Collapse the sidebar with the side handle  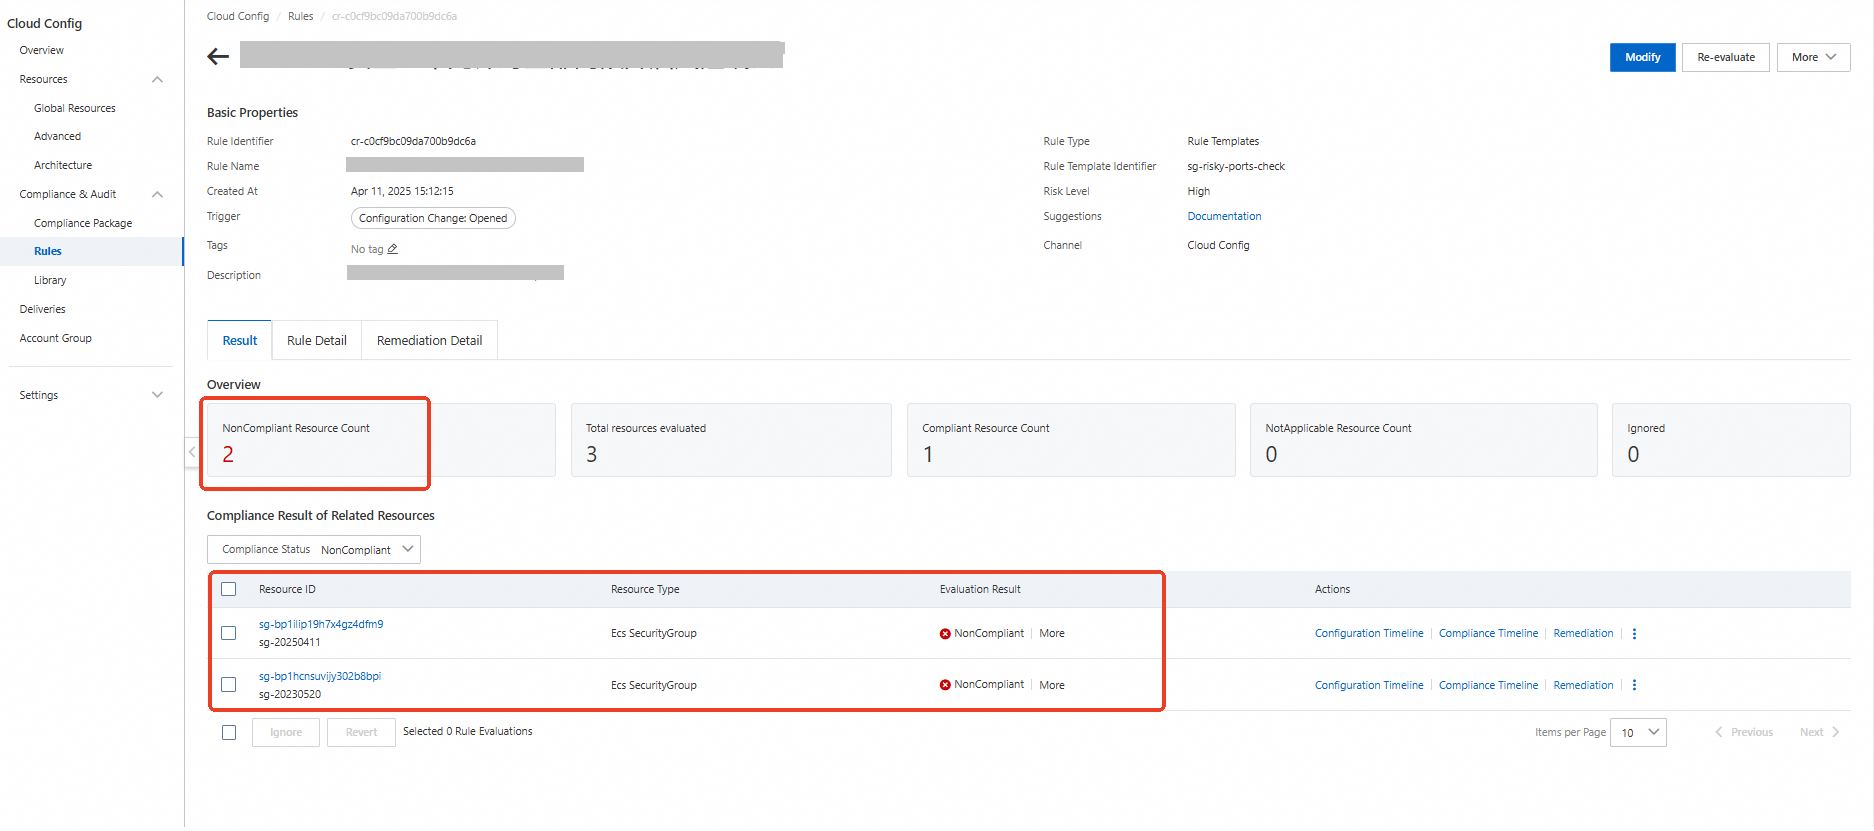191,452
